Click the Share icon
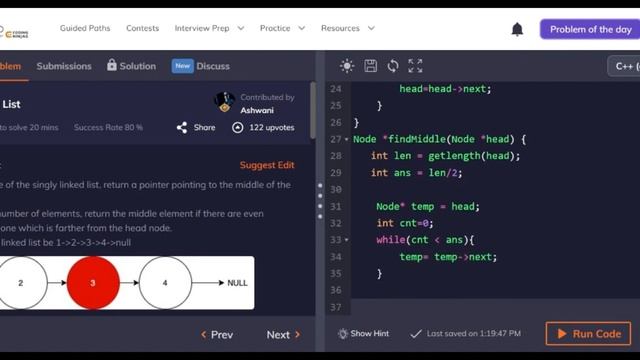Viewport: 640px width, 360px height. tap(182, 128)
